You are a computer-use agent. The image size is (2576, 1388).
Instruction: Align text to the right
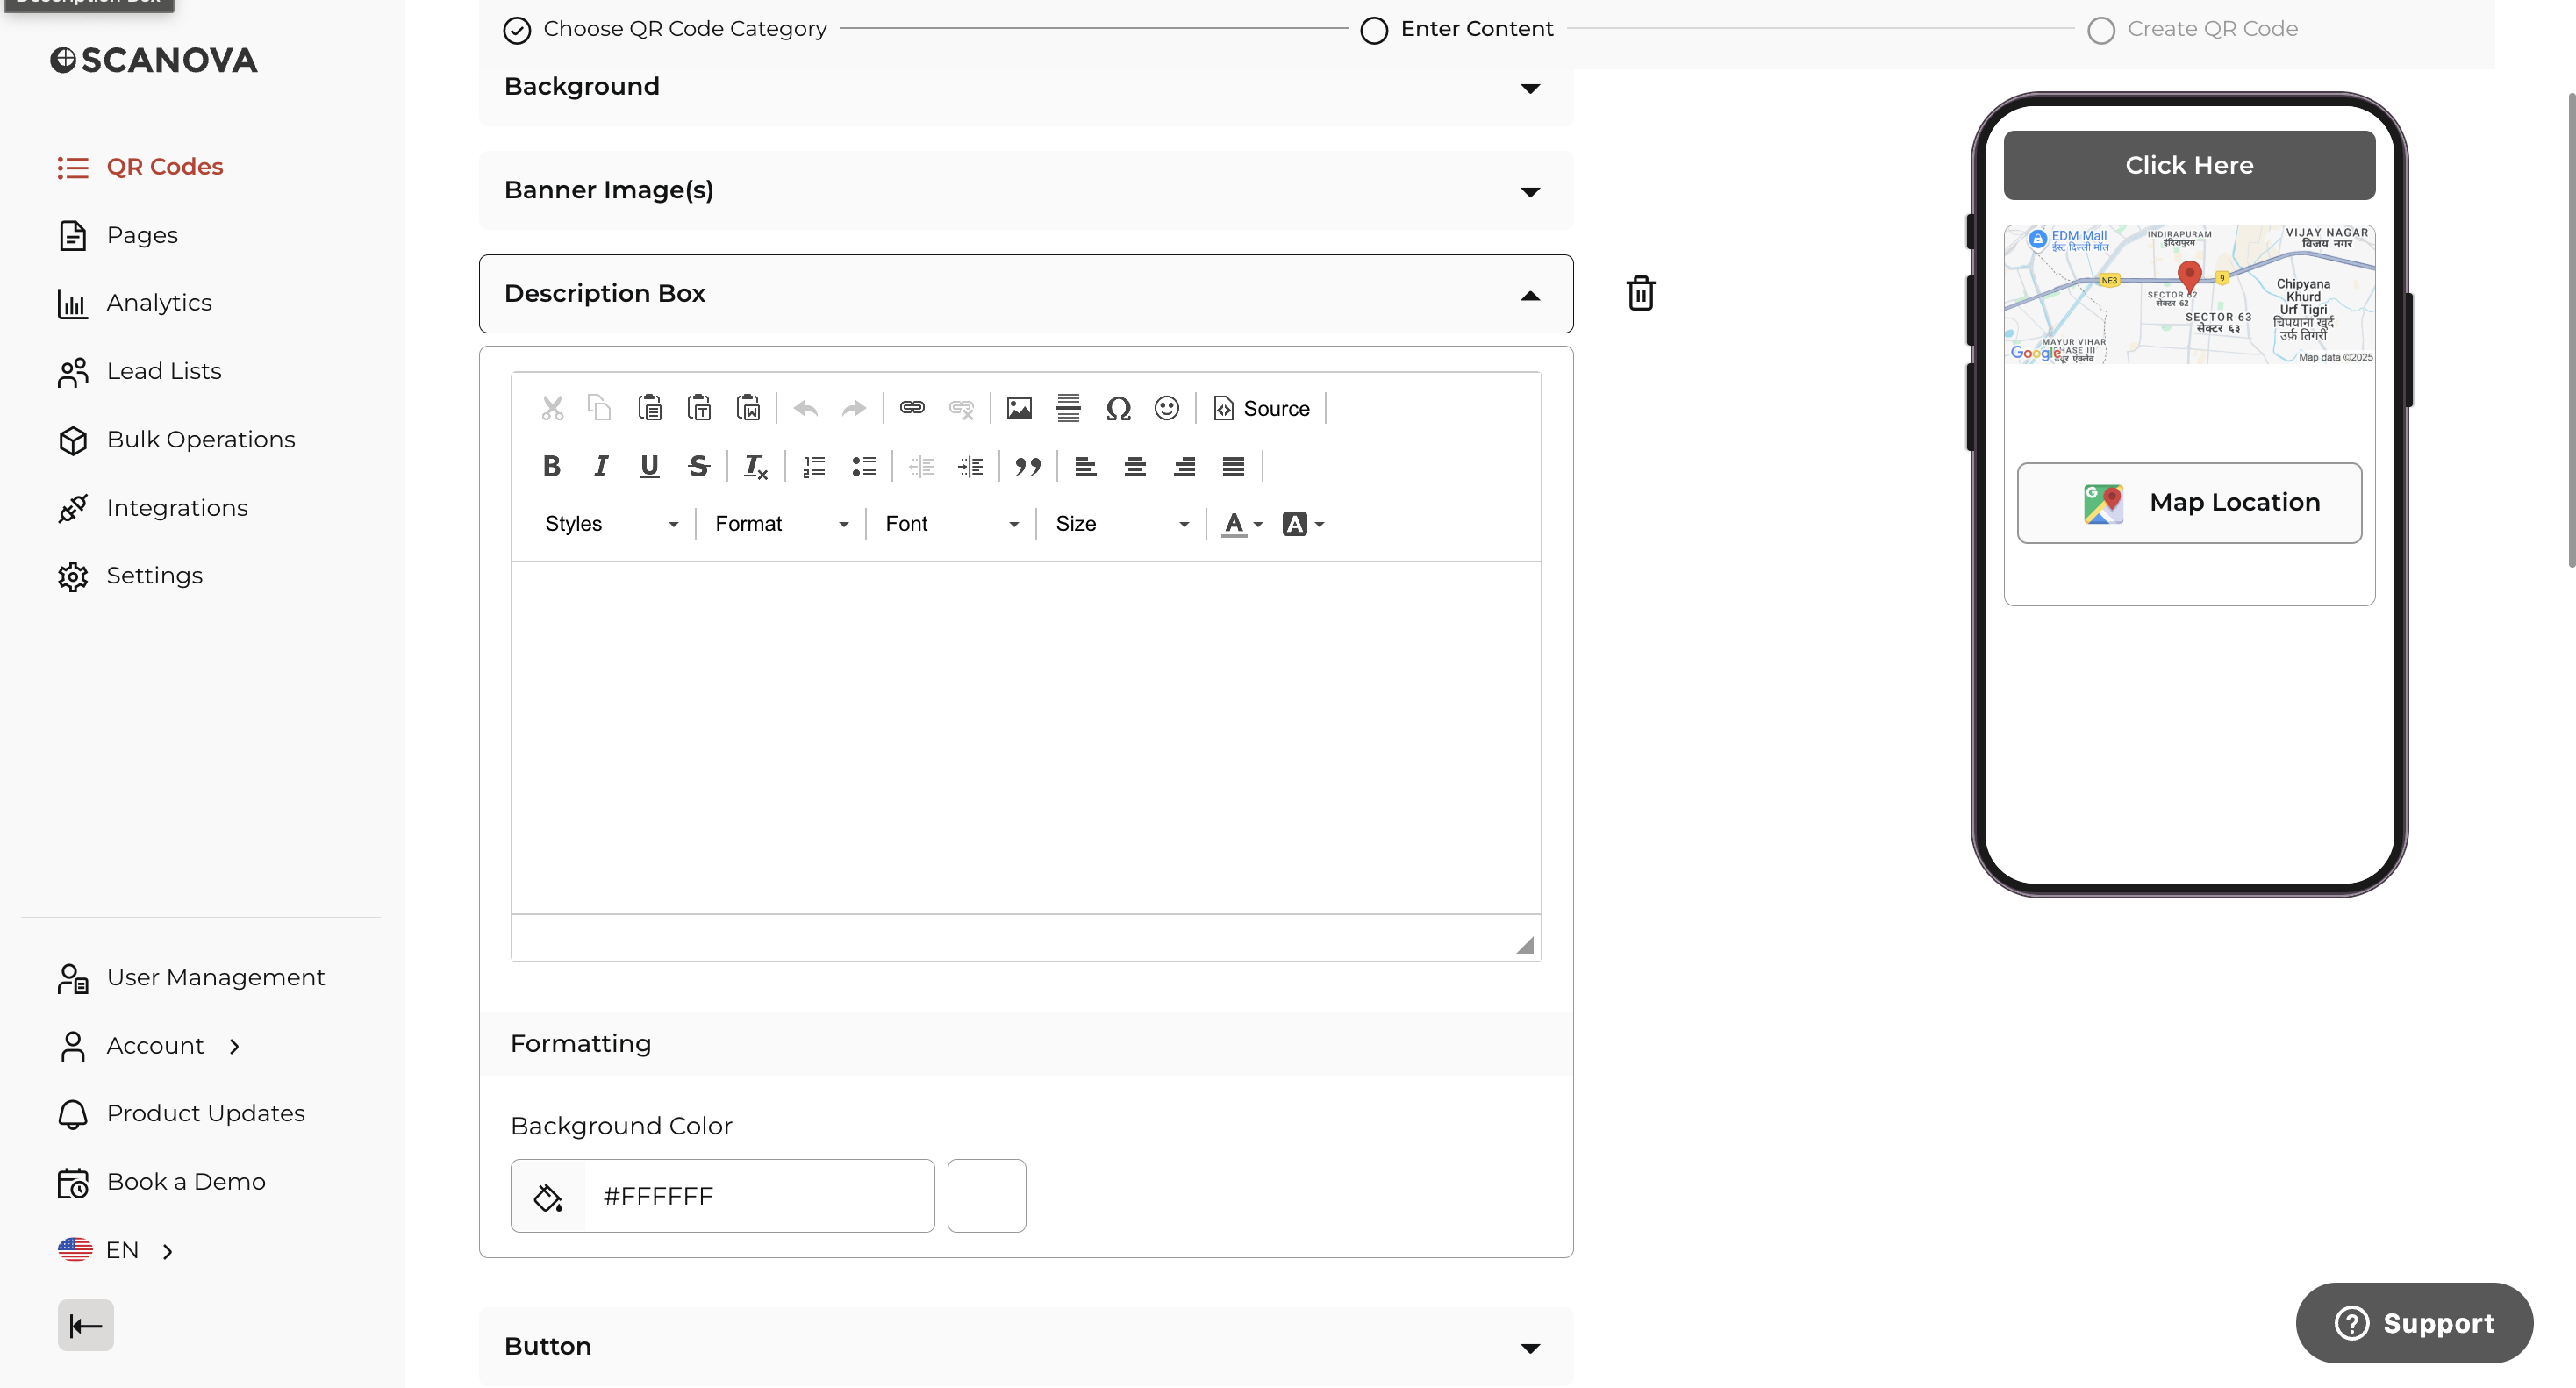pos(1184,466)
